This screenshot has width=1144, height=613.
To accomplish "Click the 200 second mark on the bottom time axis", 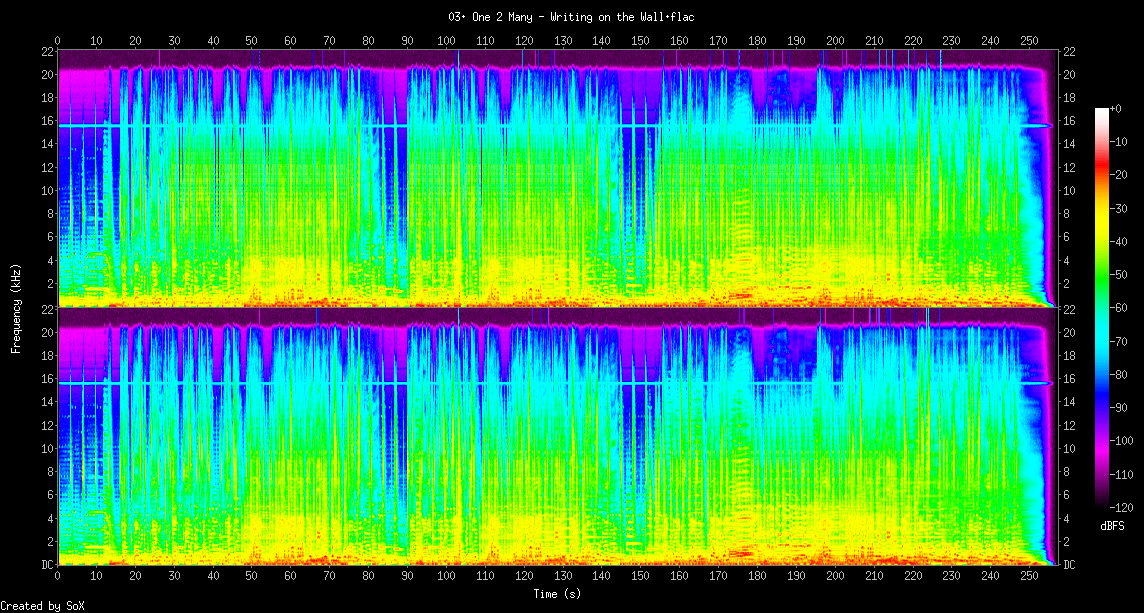I will pos(835,575).
